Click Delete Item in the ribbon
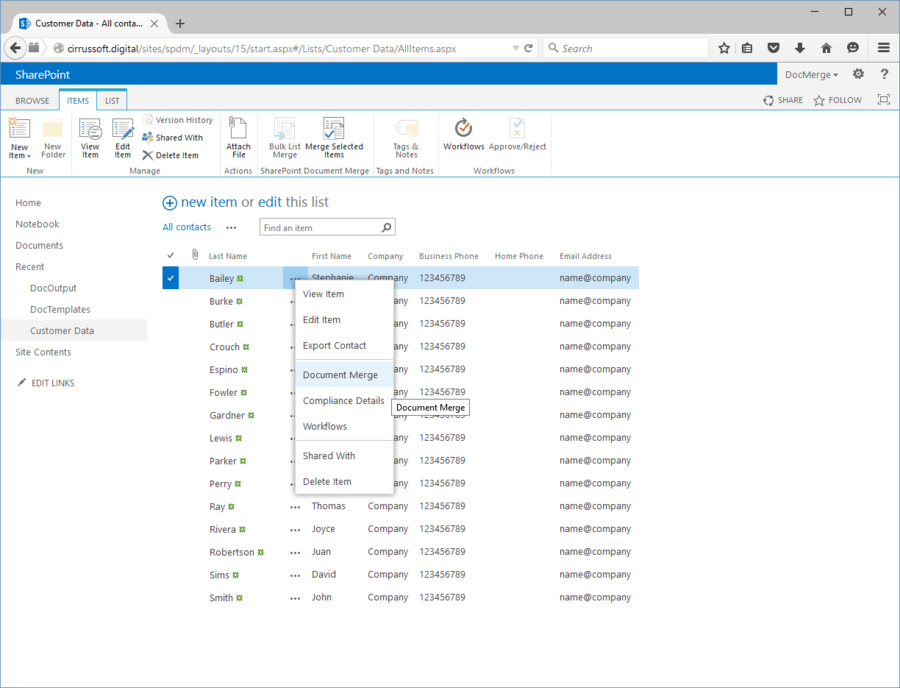This screenshot has height=688, width=900. (170, 156)
